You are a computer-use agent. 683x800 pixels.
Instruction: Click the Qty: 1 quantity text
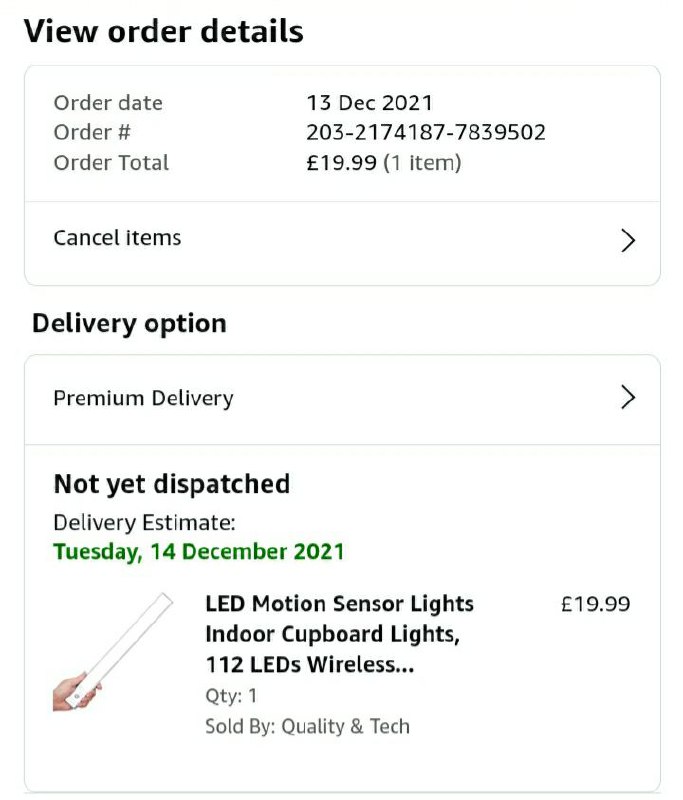pos(231,696)
